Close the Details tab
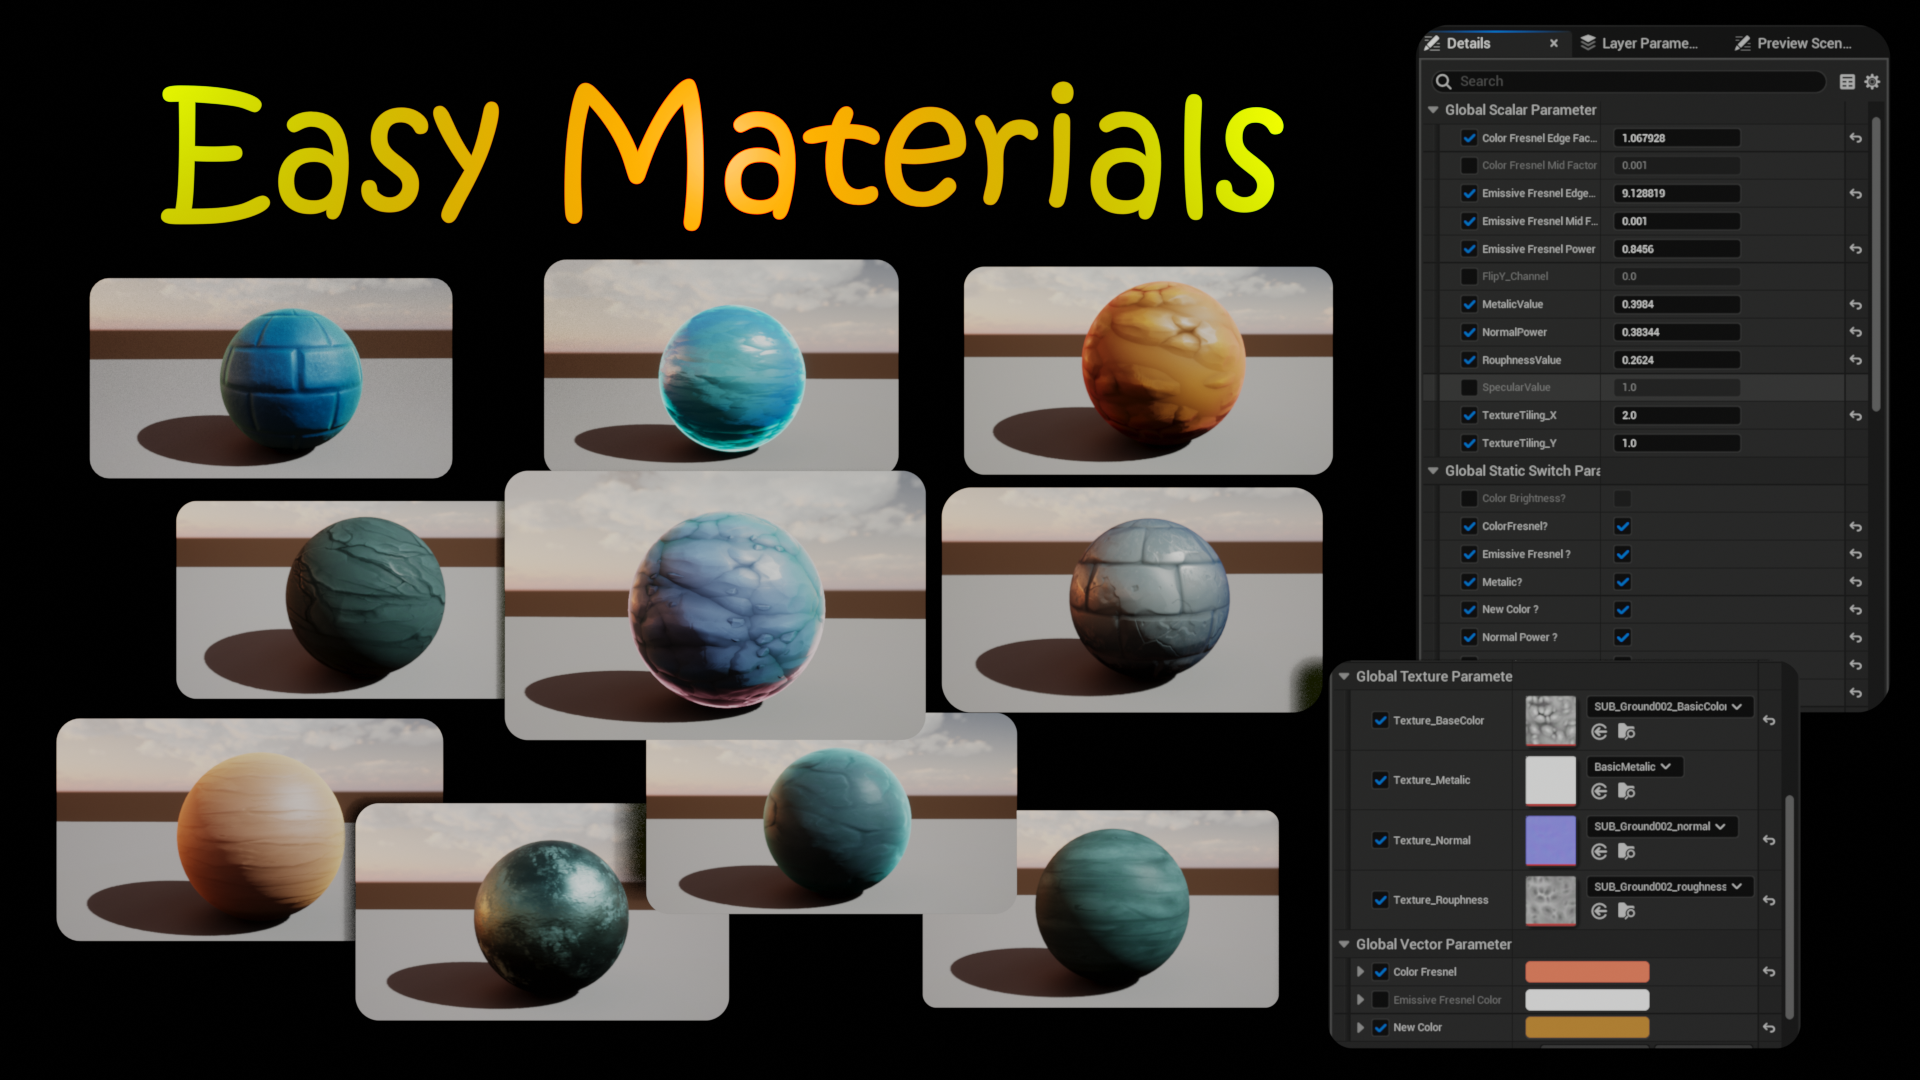The height and width of the screenshot is (1080, 1920). [1553, 44]
